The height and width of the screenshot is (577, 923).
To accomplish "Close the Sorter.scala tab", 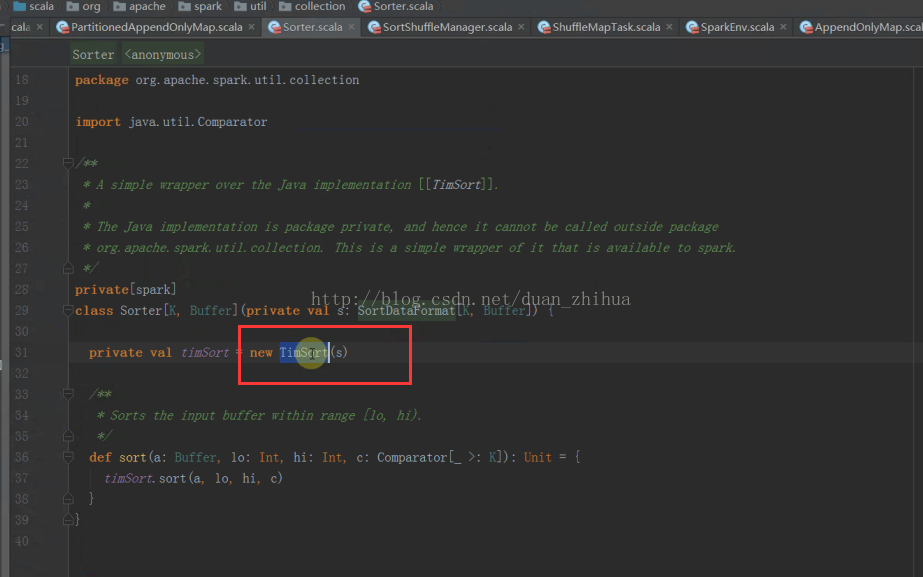I will click(351, 27).
